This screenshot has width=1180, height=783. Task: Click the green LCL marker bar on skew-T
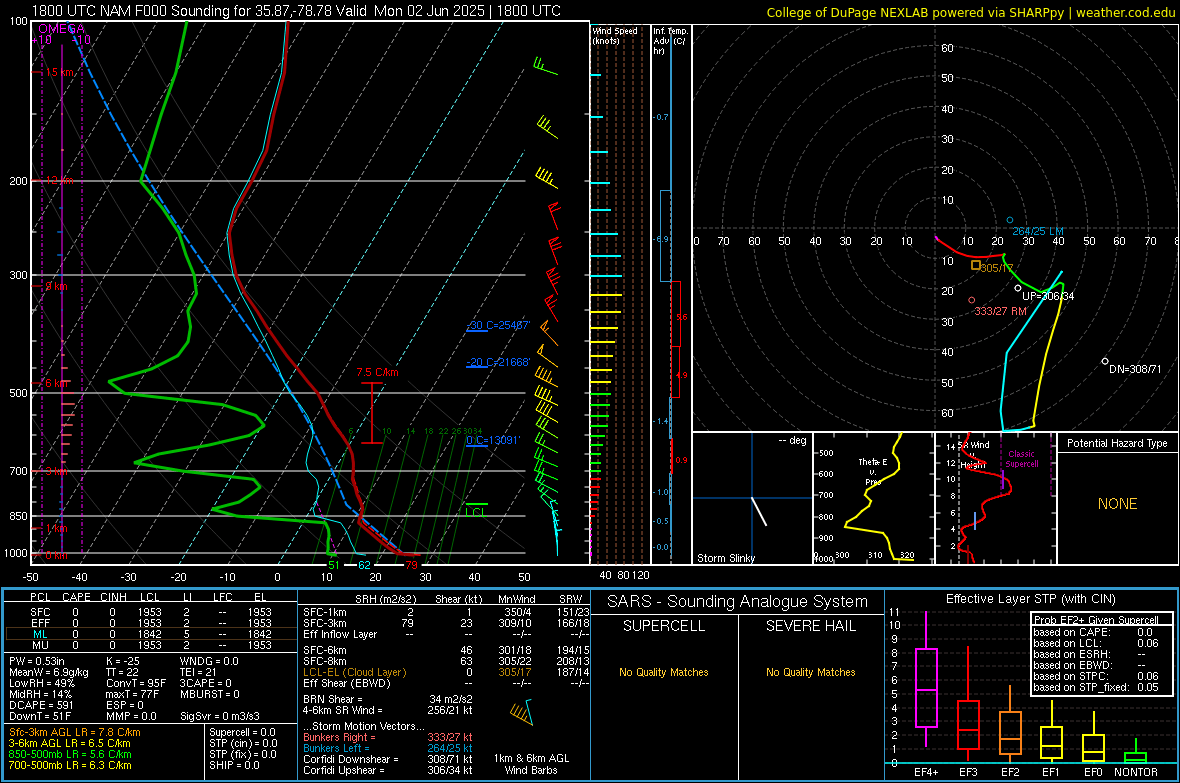(x=476, y=504)
